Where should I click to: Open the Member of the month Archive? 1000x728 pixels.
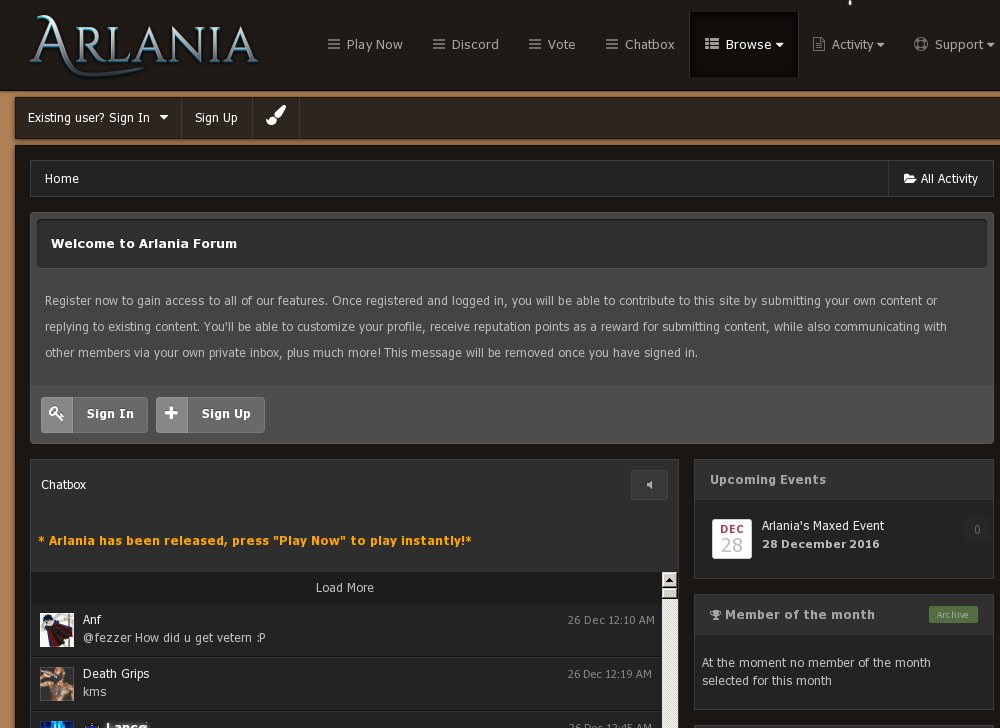[x=953, y=615]
